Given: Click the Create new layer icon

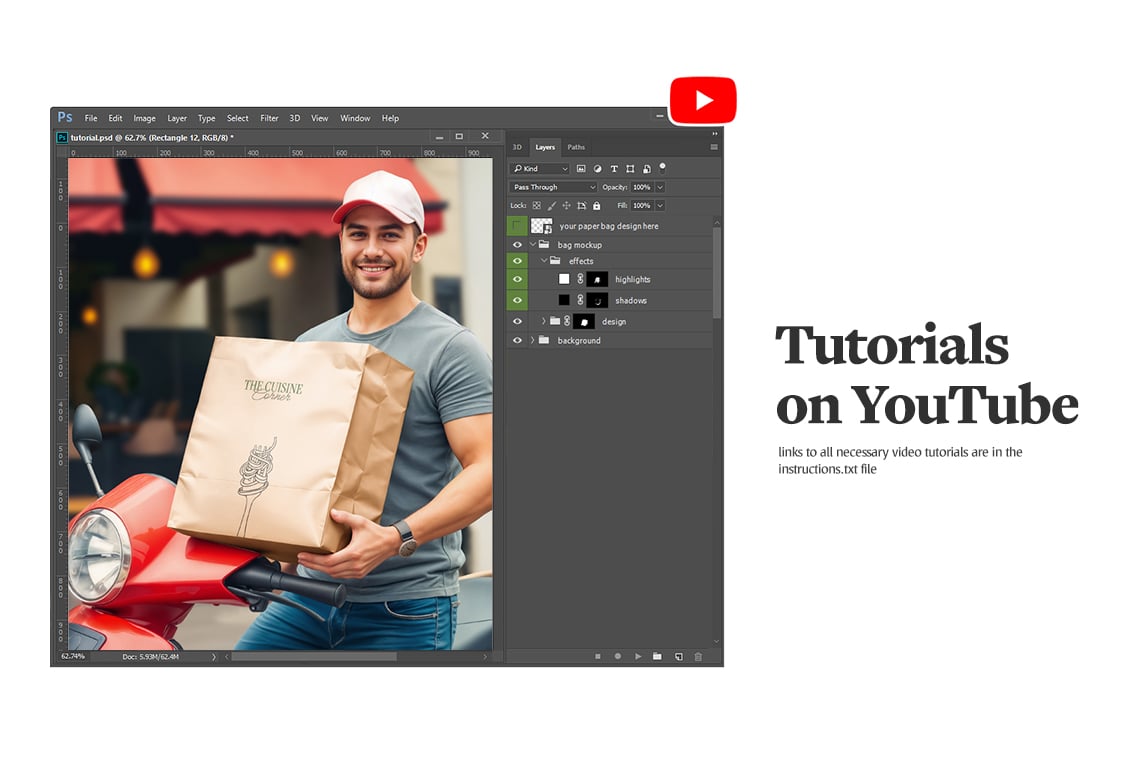Looking at the screenshot, I should (679, 656).
